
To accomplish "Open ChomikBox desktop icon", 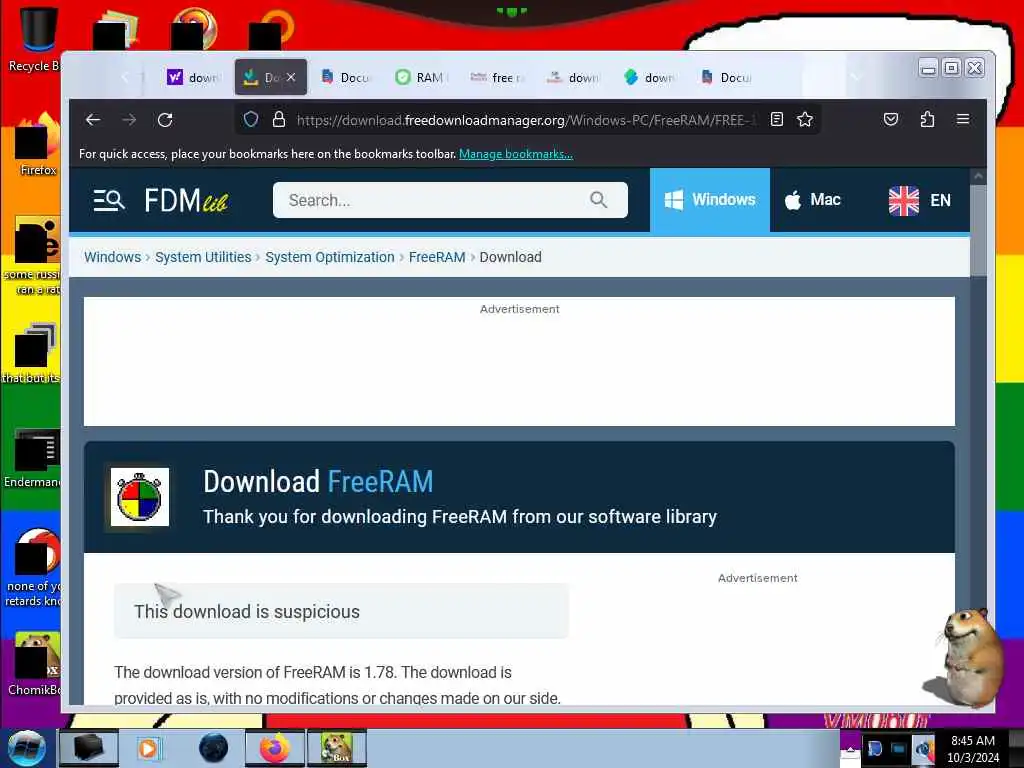I will click(x=34, y=664).
